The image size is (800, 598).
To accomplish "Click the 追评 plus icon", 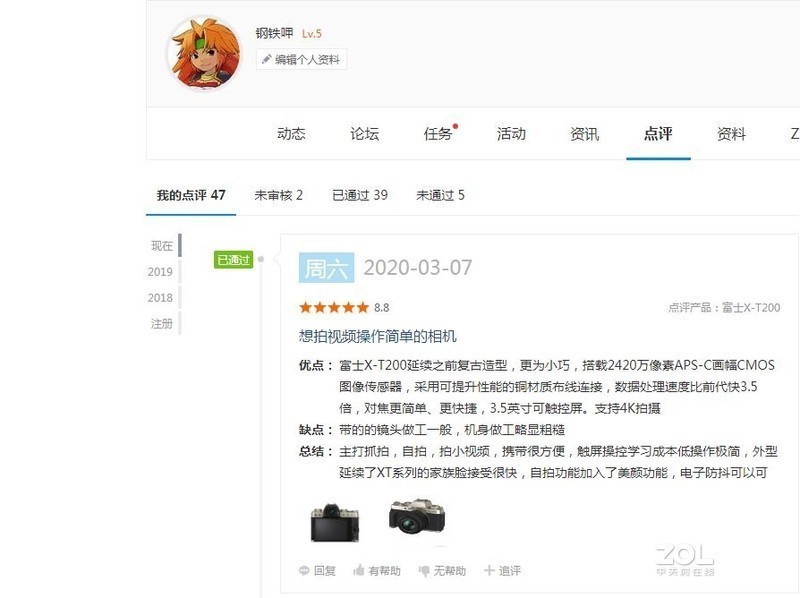I will click(x=489, y=570).
